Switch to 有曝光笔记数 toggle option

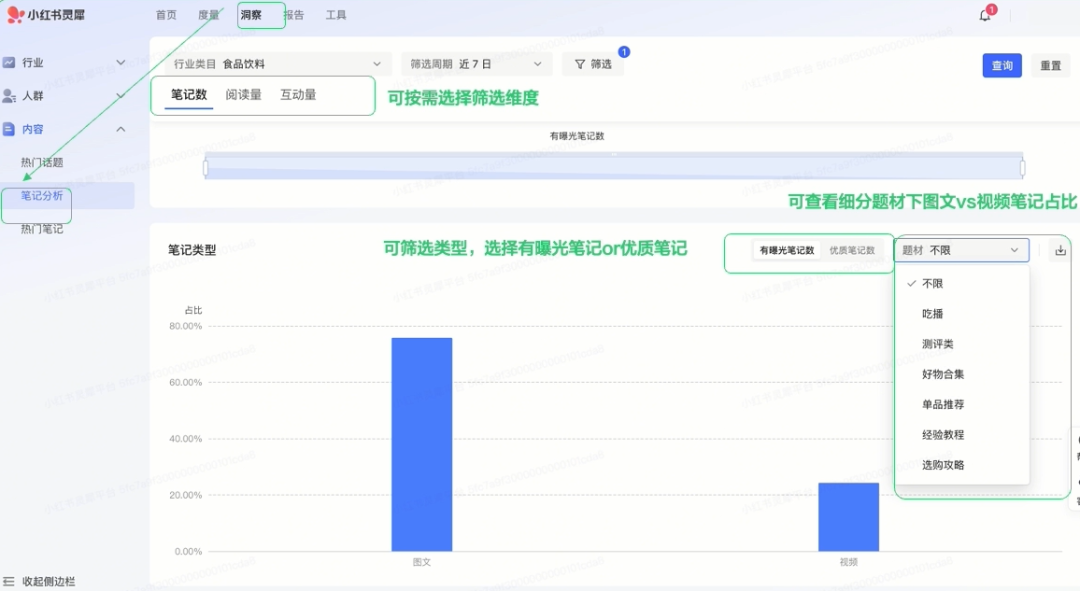(786, 251)
